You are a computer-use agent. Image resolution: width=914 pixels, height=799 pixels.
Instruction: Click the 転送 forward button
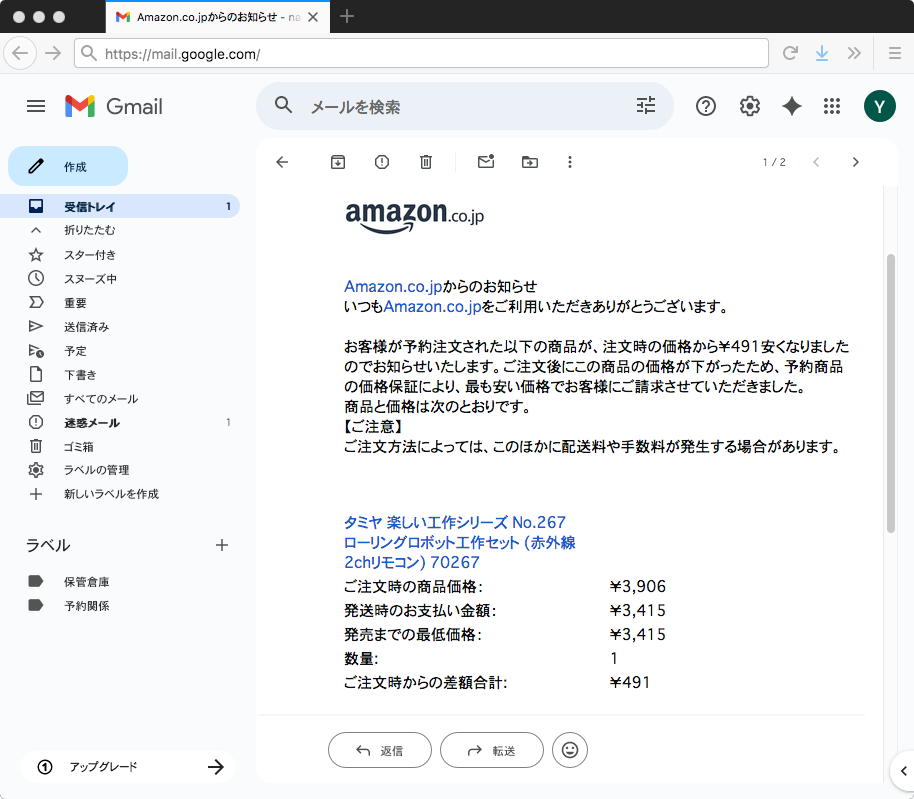tap(491, 750)
